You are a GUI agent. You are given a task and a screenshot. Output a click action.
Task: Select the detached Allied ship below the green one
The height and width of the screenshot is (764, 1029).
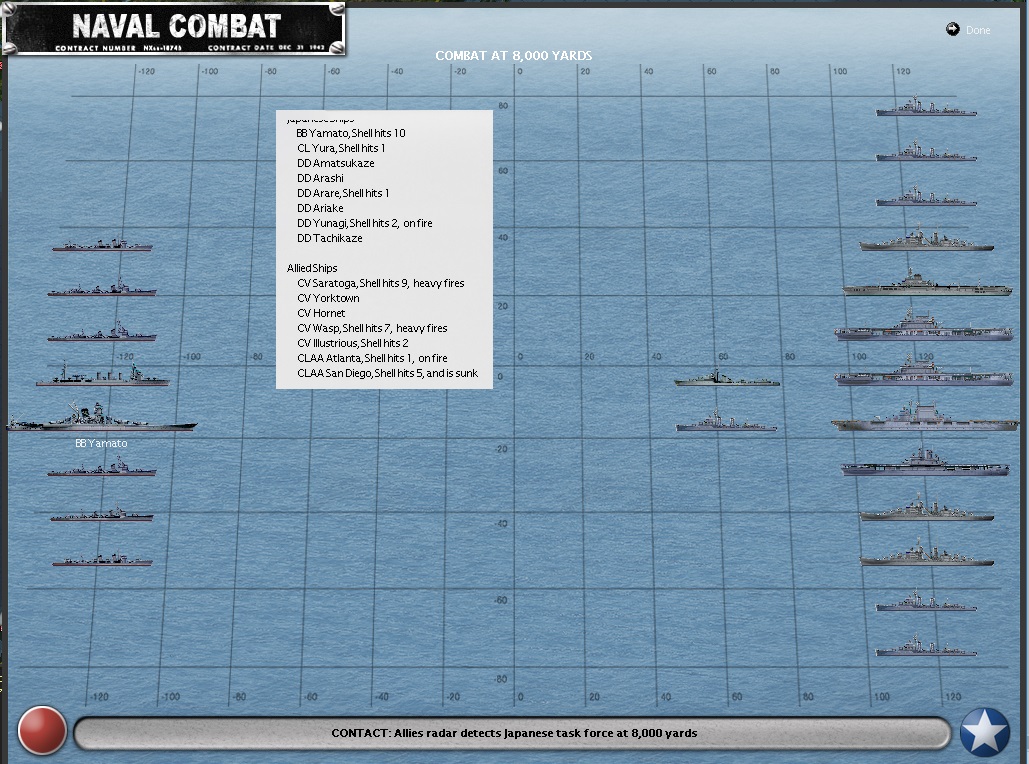[x=726, y=422]
